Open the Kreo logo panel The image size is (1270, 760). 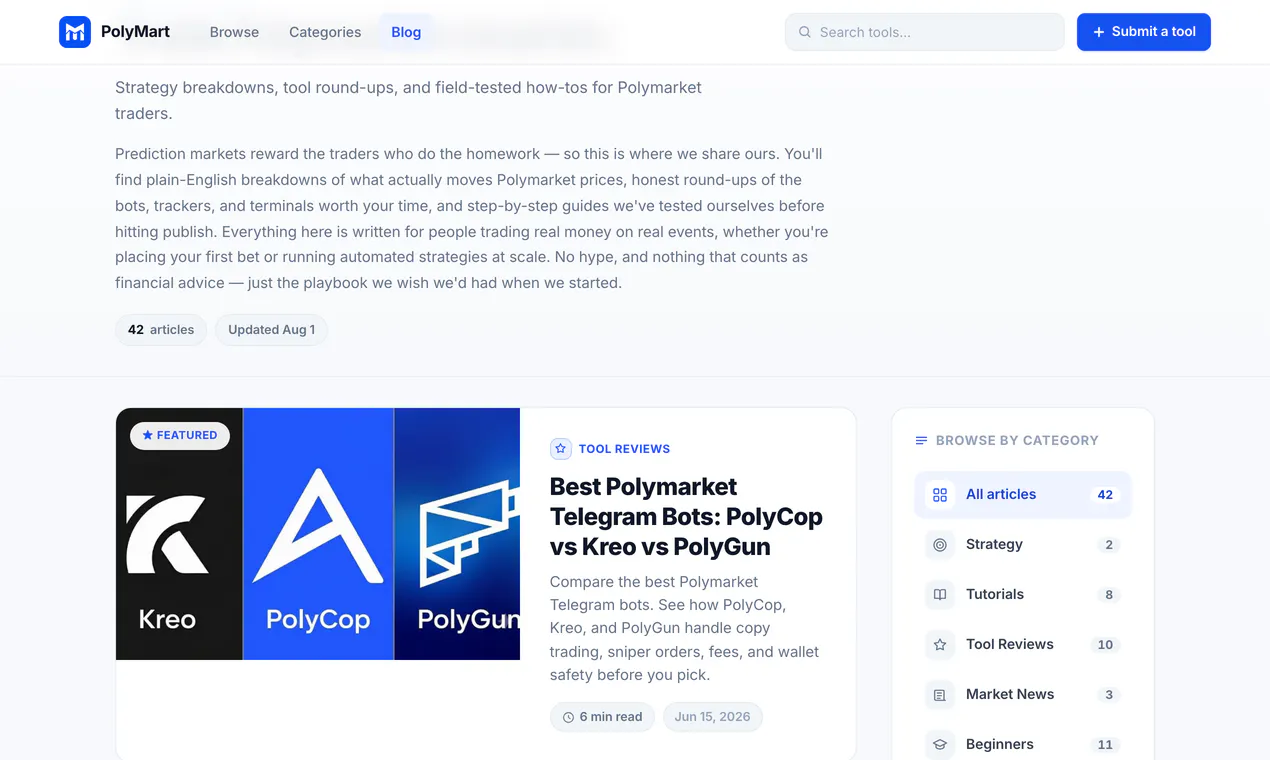pos(179,534)
